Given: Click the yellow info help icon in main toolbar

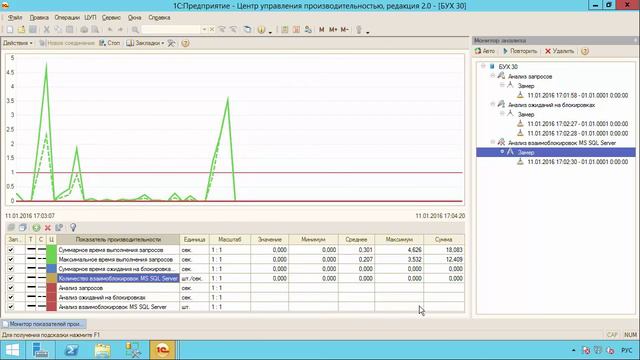Looking at the screenshot, I should (x=262, y=30).
